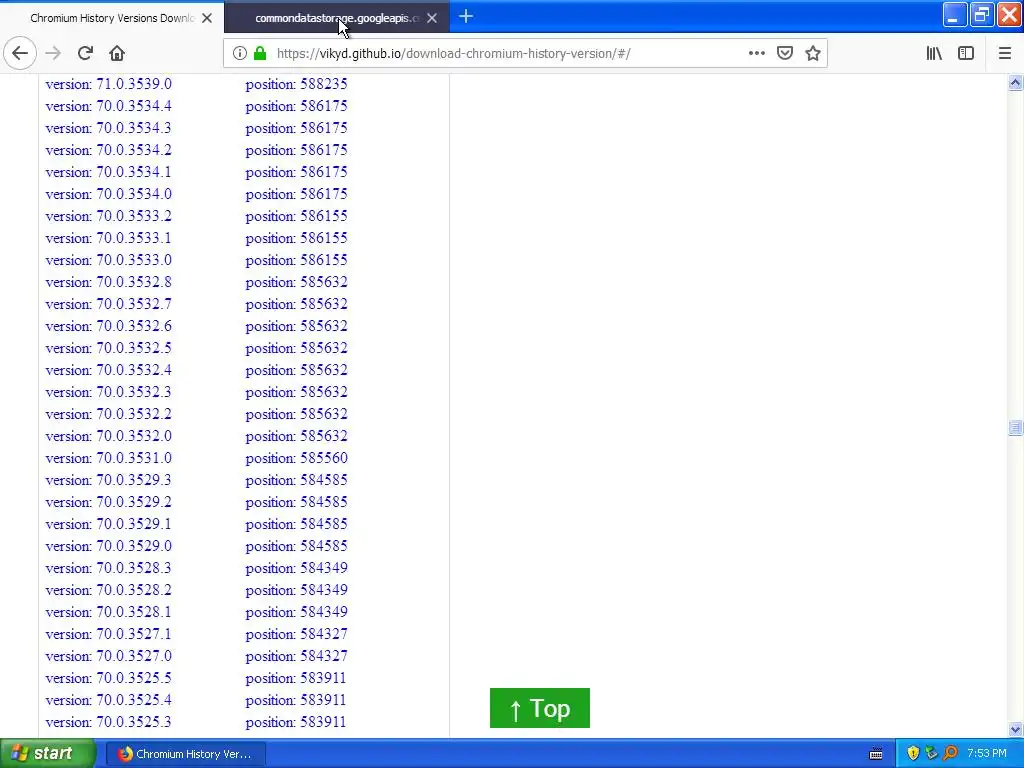This screenshot has width=1024, height=768.
Task: Click the forward navigation arrow
Action: click(x=53, y=54)
